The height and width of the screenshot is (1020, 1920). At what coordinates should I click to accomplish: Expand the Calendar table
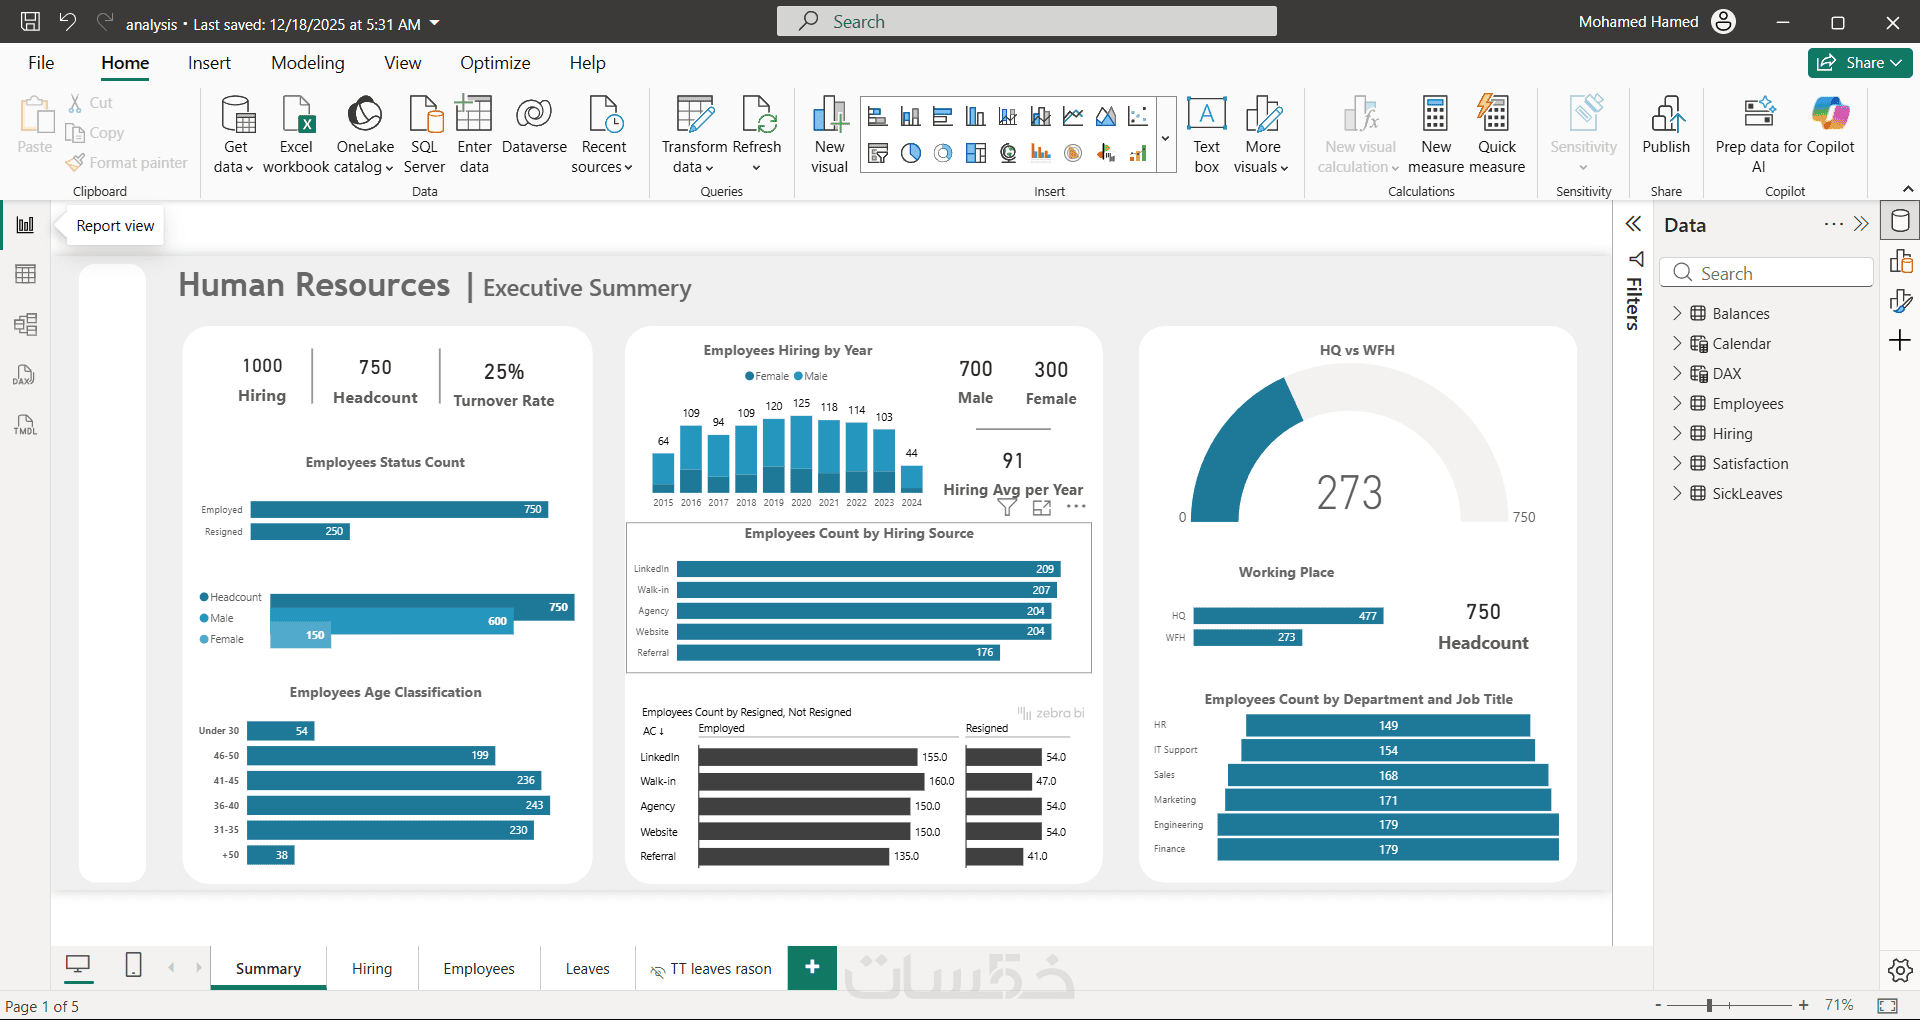pyautogui.click(x=1677, y=344)
